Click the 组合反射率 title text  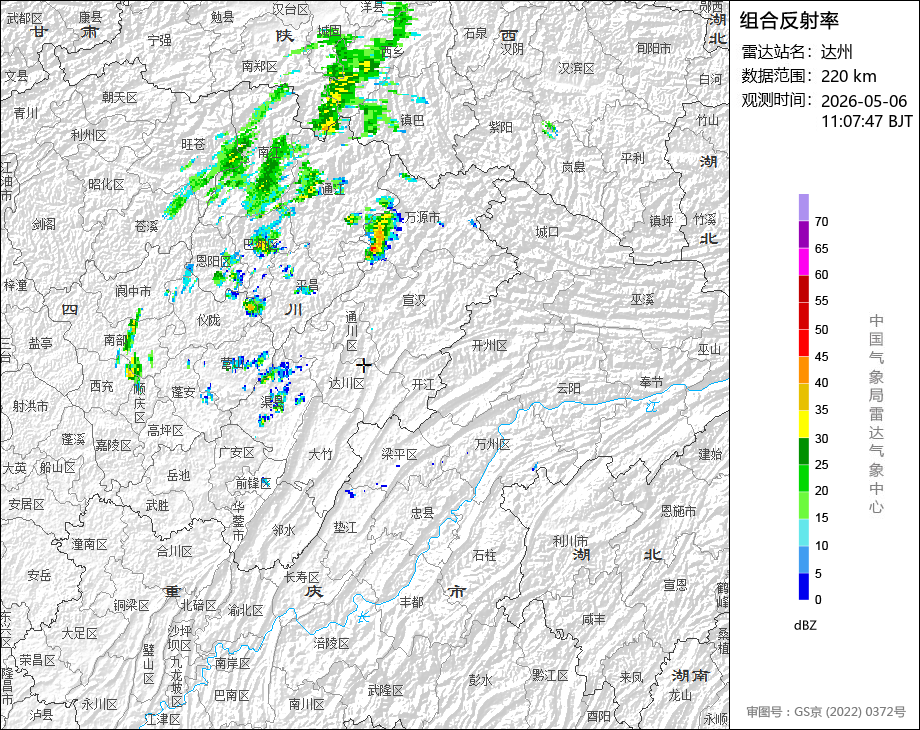(789, 21)
